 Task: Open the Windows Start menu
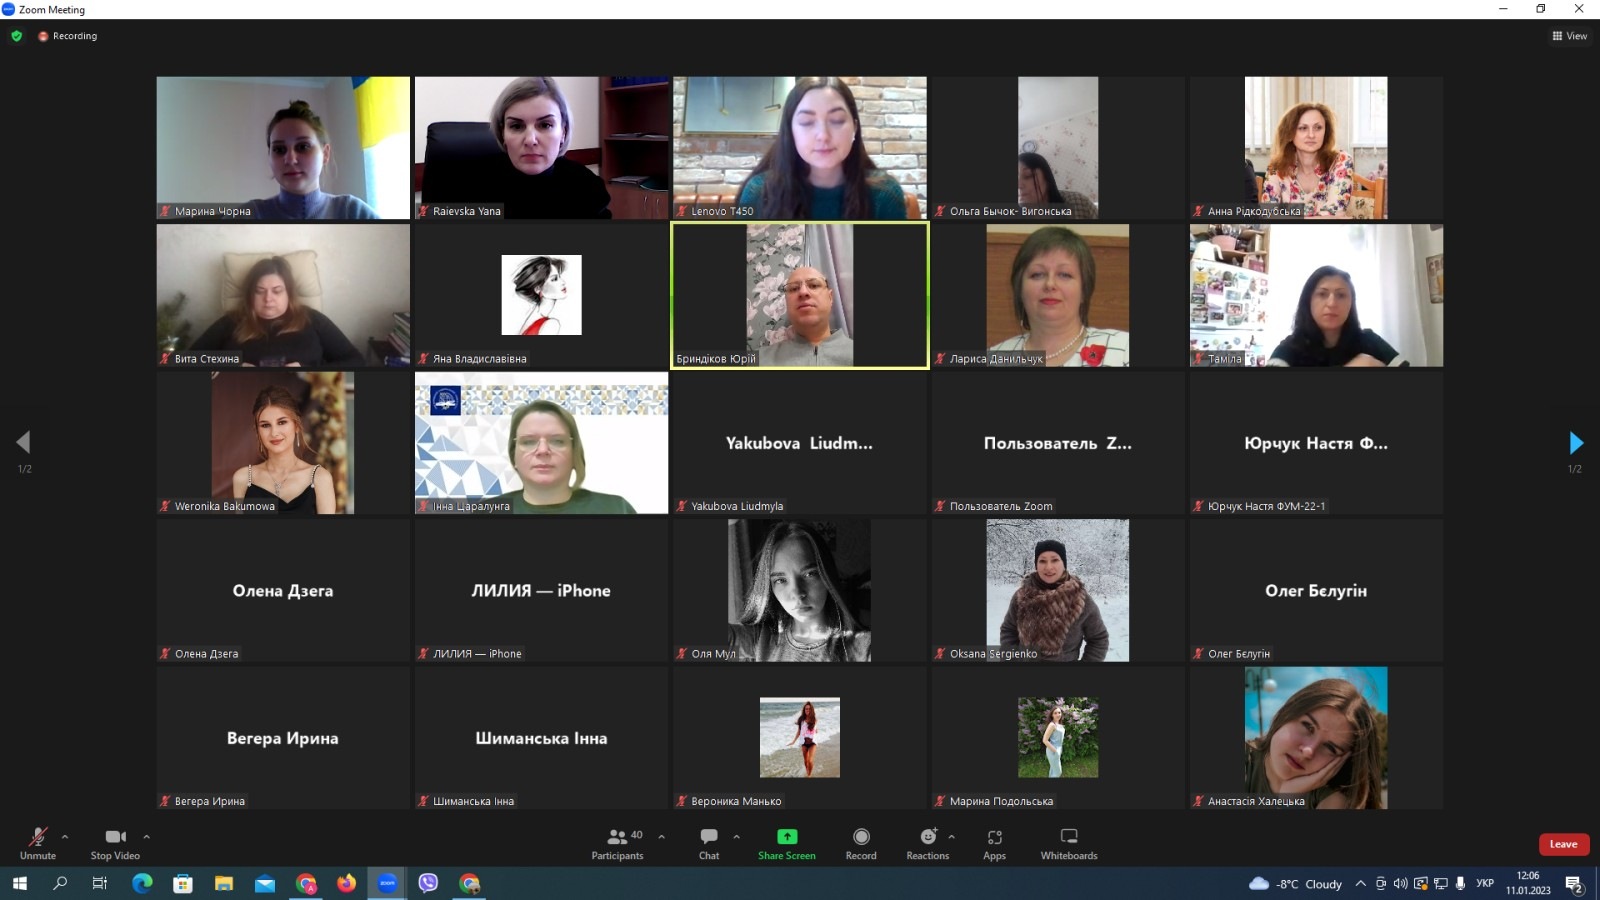tap(19, 883)
